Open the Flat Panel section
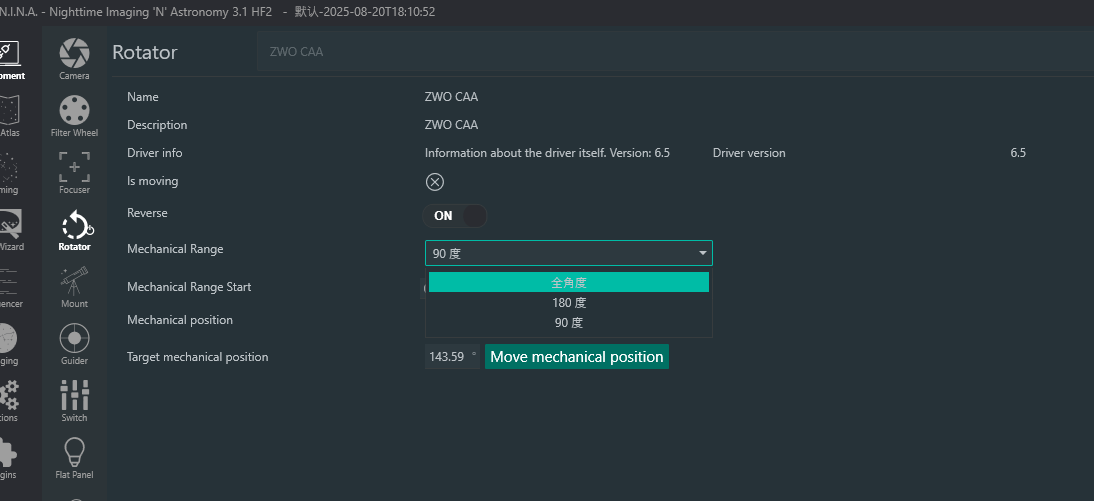The image size is (1094, 501). 74,458
